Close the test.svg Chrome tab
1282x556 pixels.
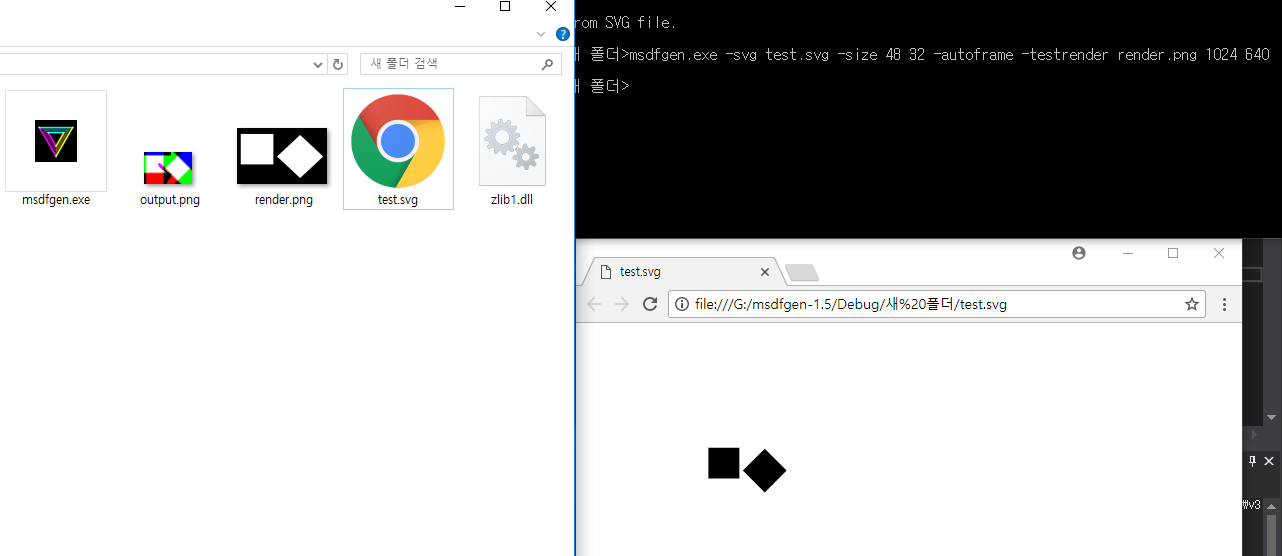click(765, 272)
